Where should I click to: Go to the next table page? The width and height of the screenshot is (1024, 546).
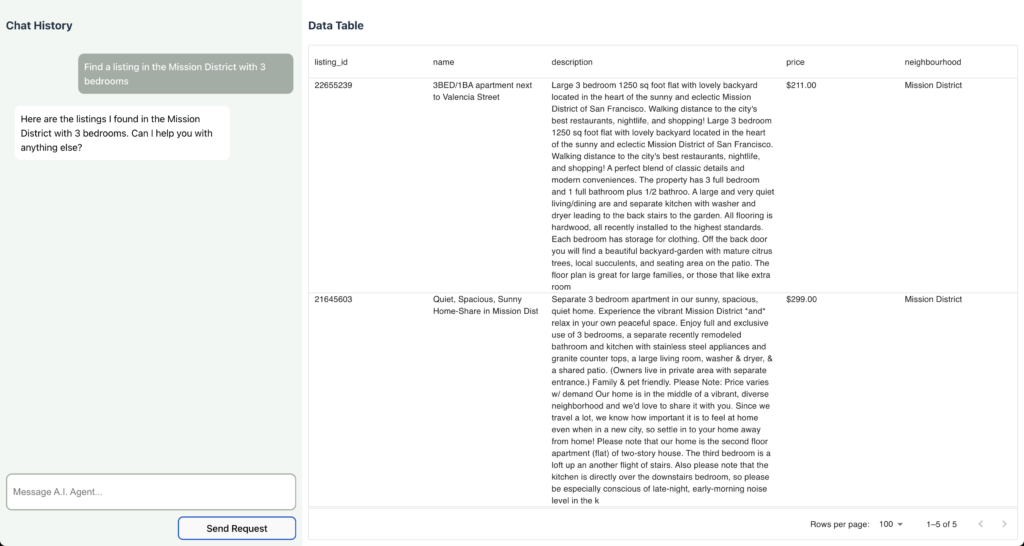coord(1004,524)
